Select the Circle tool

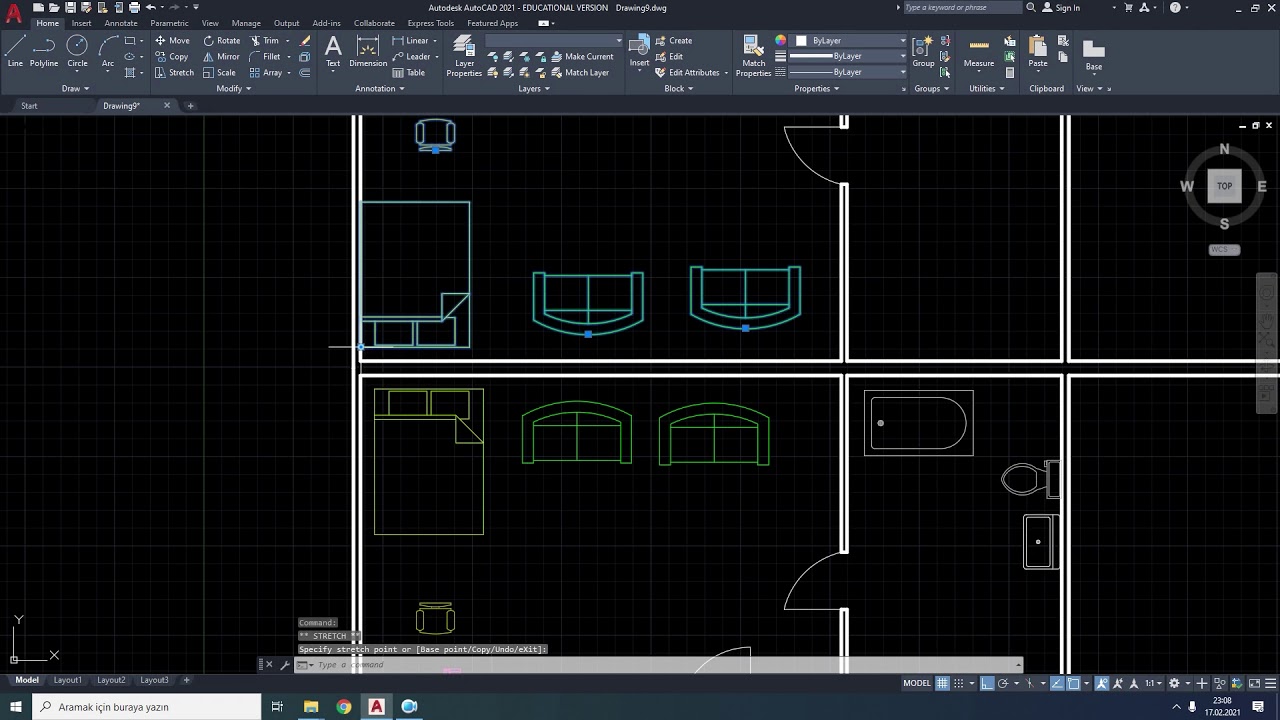click(77, 52)
